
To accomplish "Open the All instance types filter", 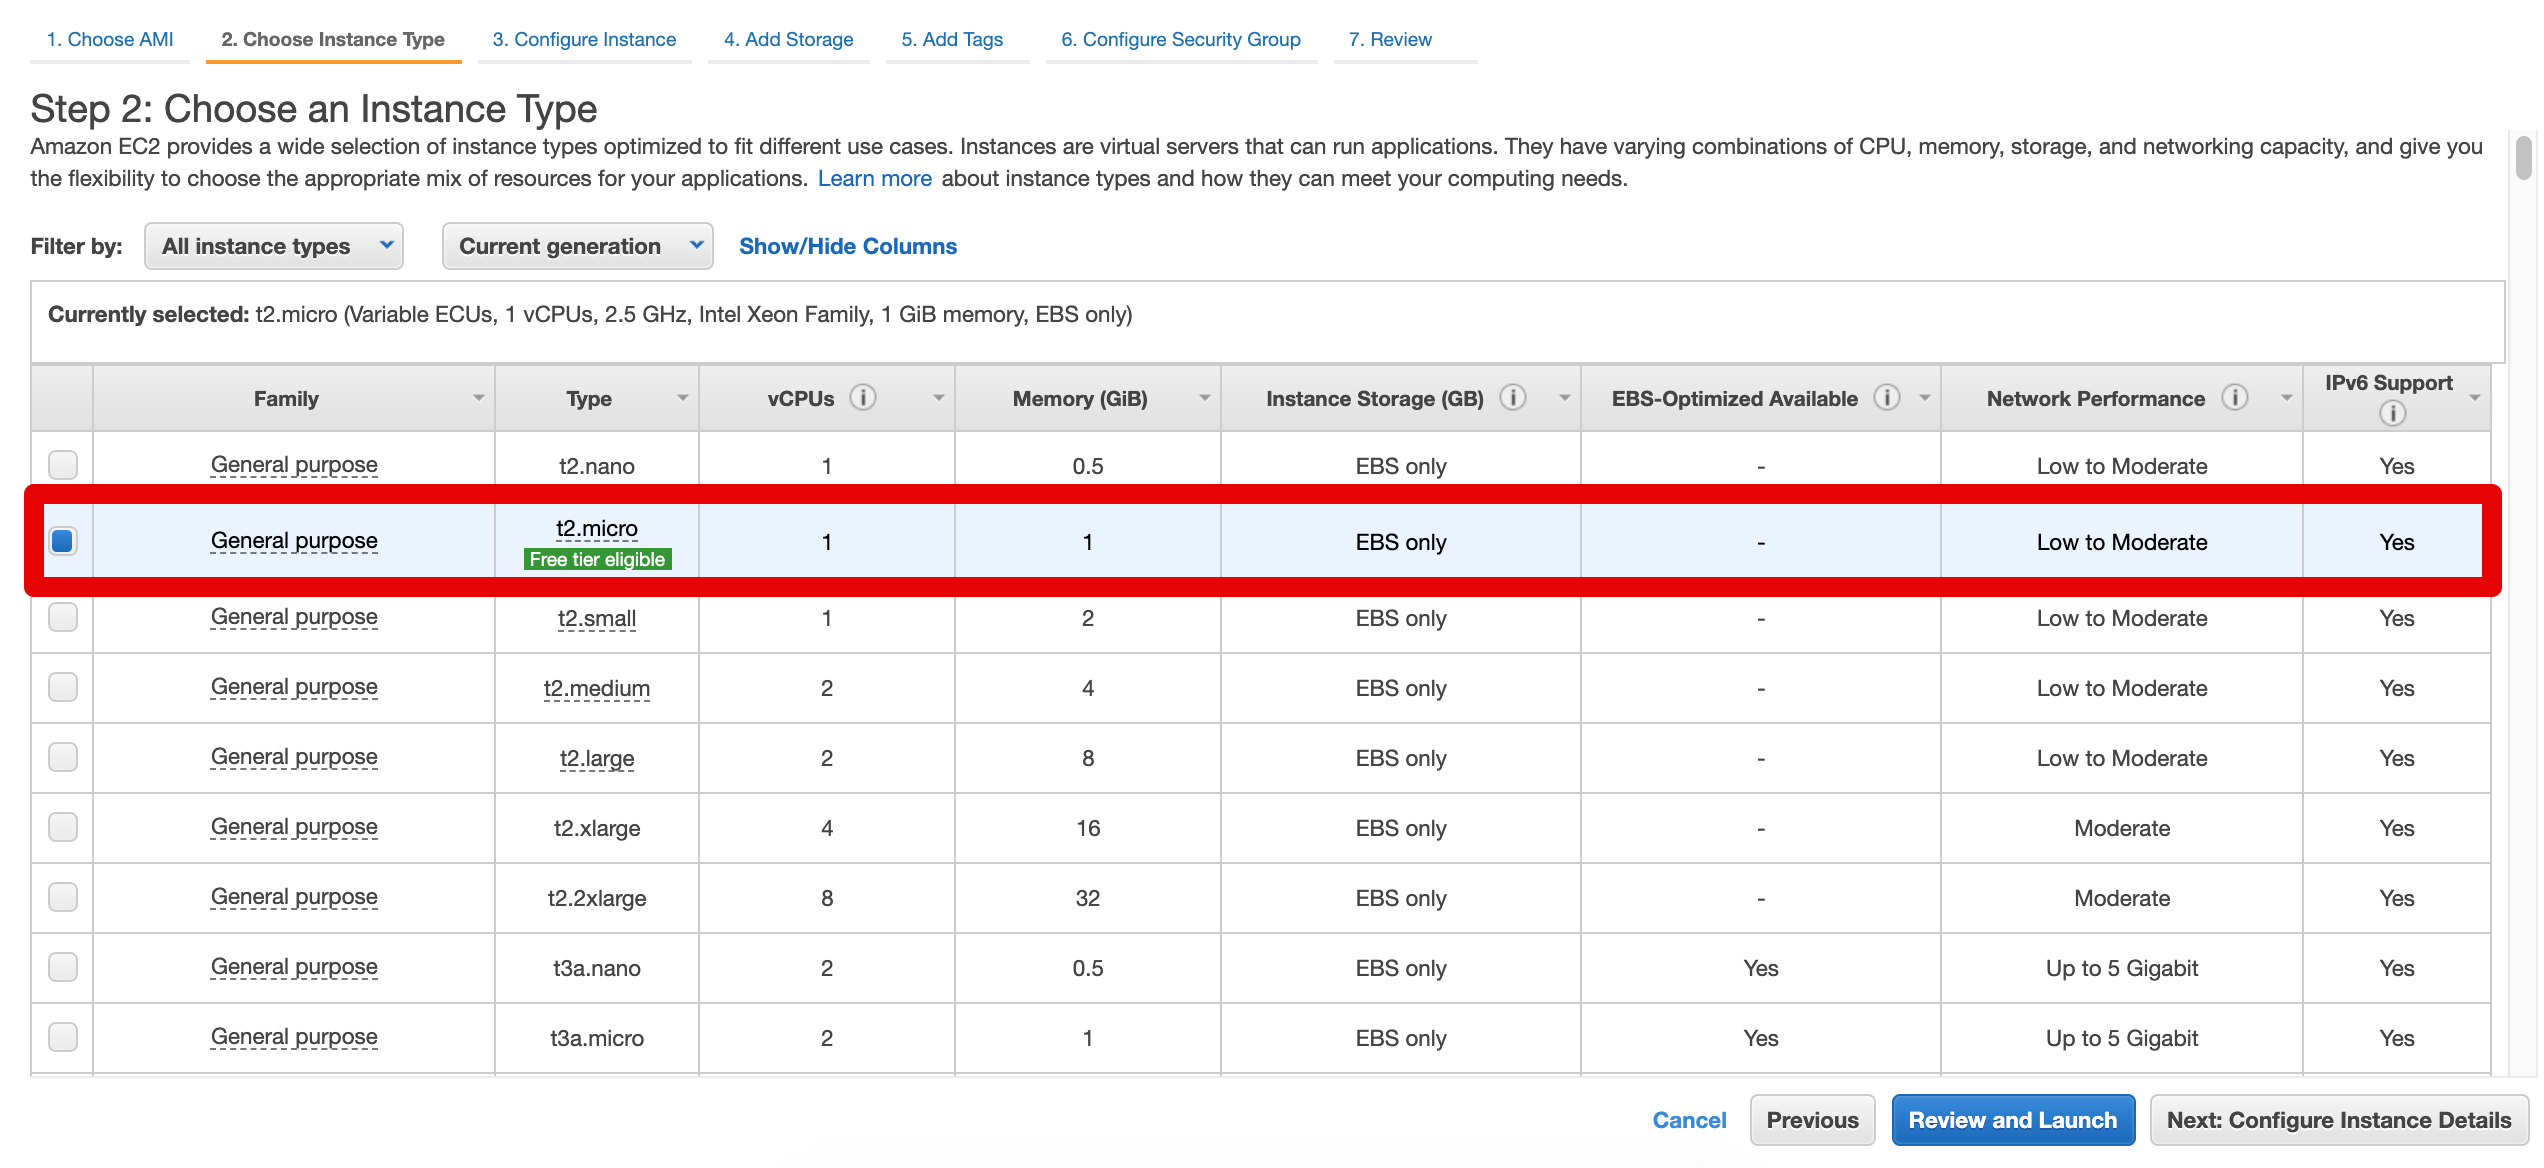I will 273,245.
